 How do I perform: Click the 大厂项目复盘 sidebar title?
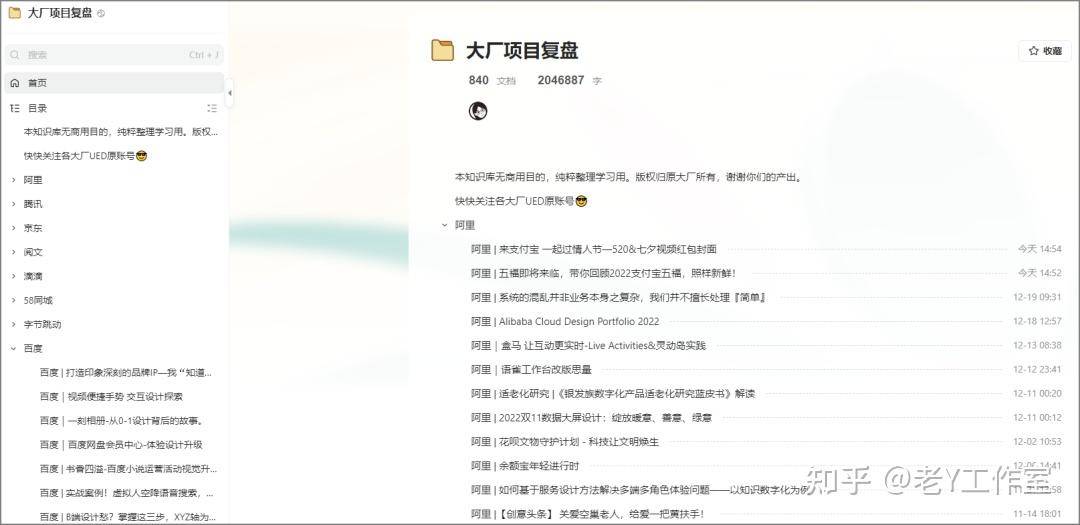coord(60,13)
